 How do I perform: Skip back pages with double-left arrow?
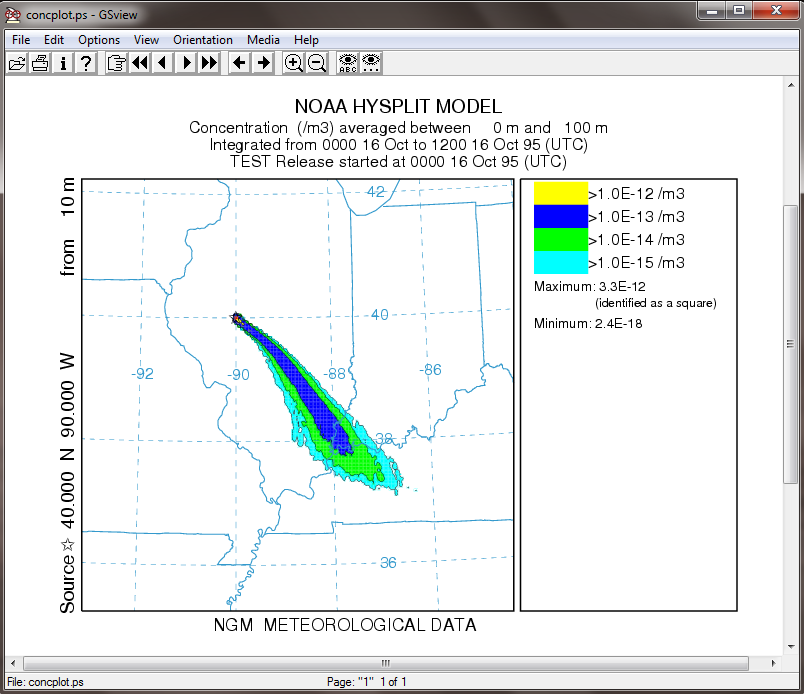pos(139,63)
